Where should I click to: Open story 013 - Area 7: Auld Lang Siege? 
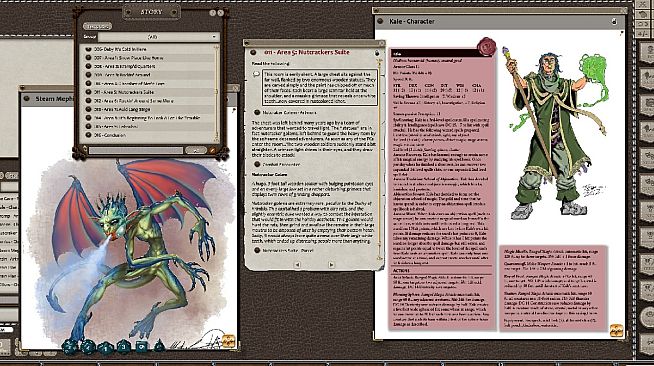click(122, 109)
